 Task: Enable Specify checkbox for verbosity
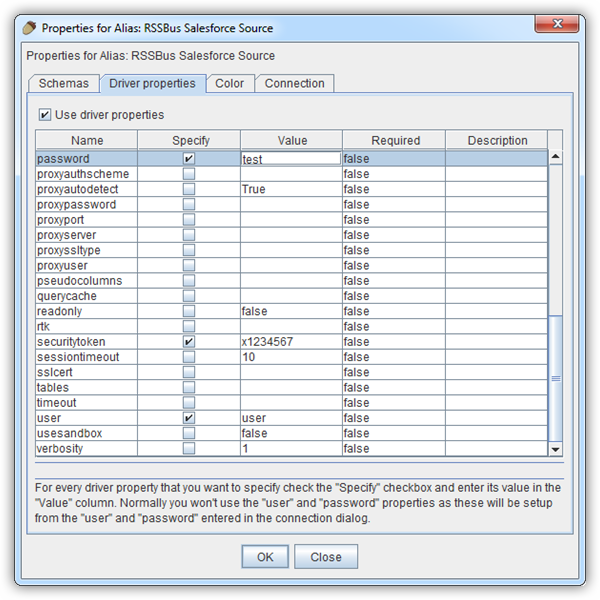[x=189, y=449]
